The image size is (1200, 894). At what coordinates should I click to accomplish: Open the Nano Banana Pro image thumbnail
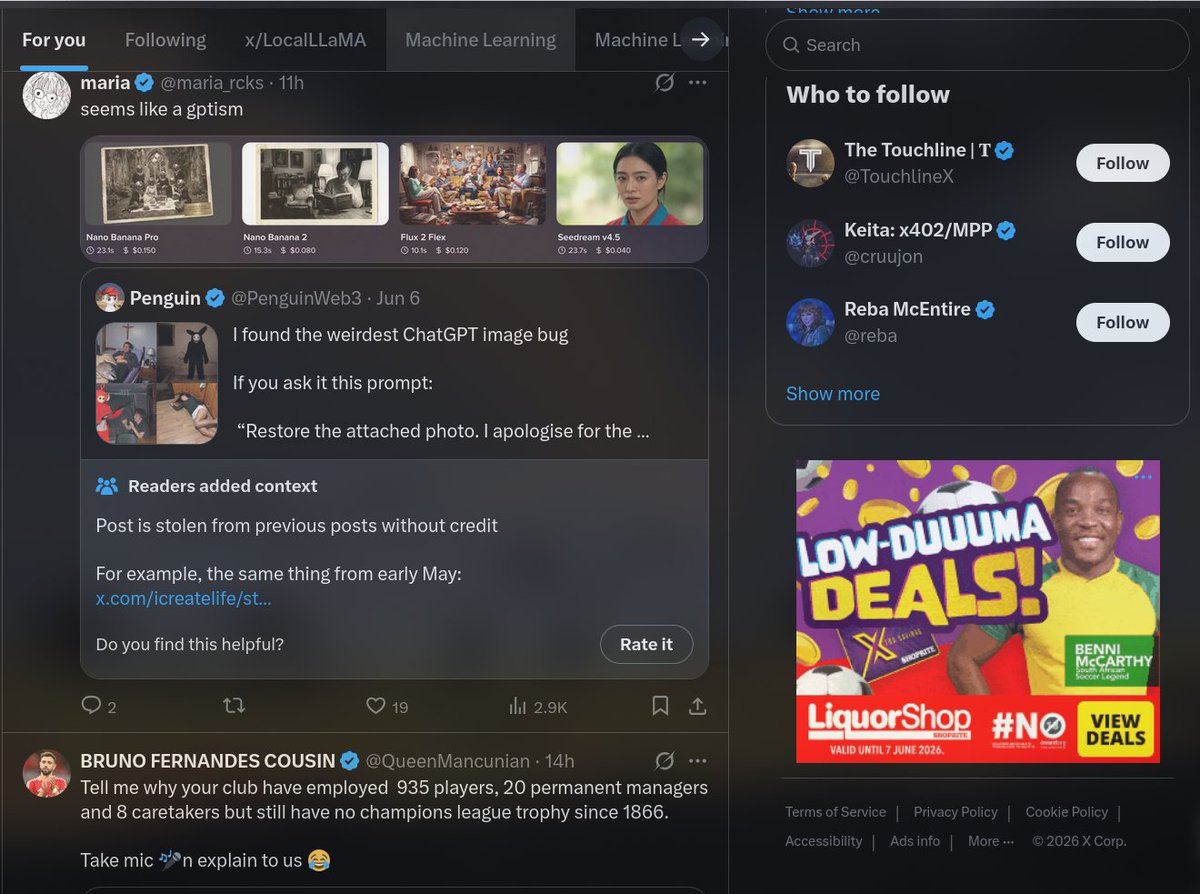point(158,184)
